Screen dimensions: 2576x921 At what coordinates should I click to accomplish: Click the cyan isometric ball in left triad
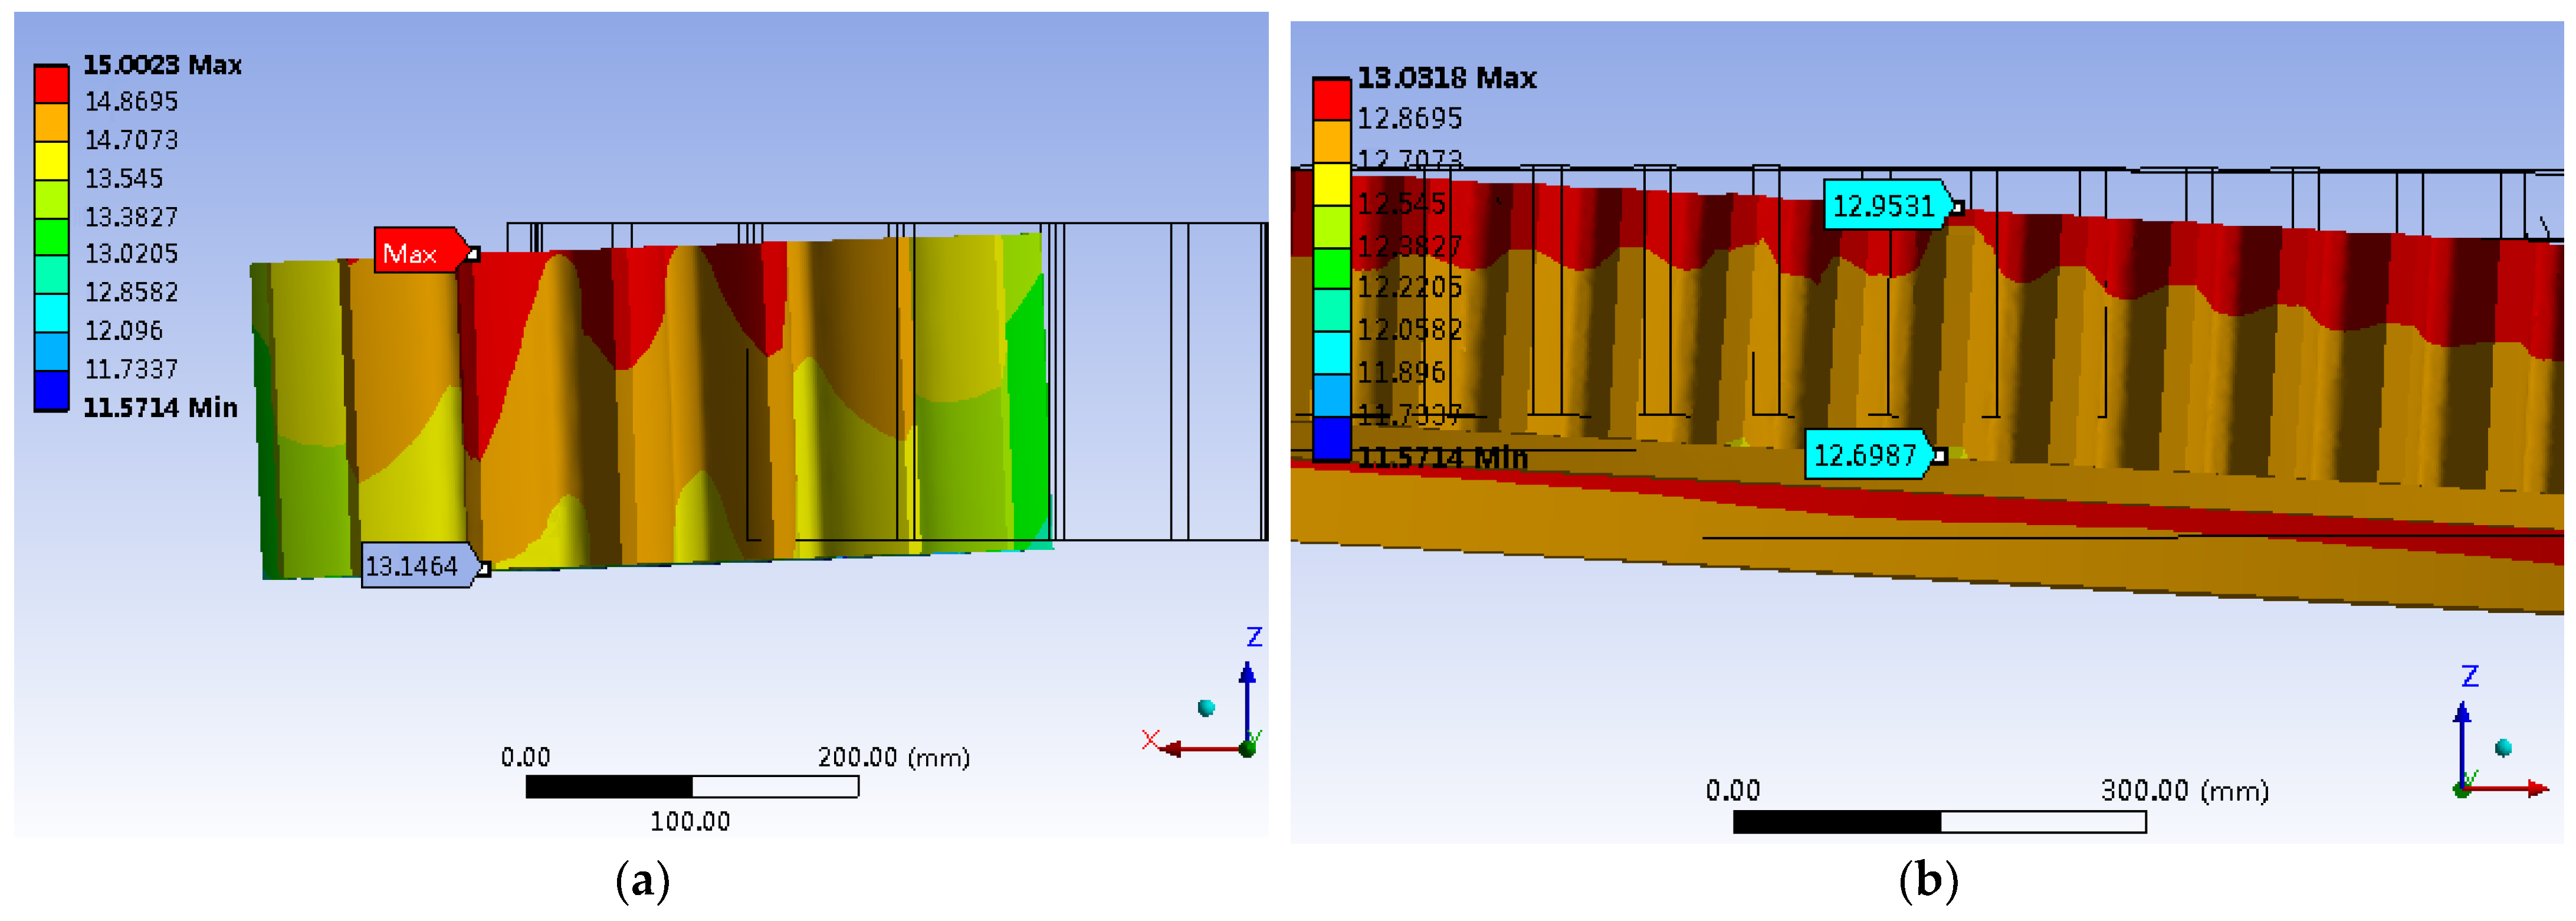click(x=1207, y=708)
